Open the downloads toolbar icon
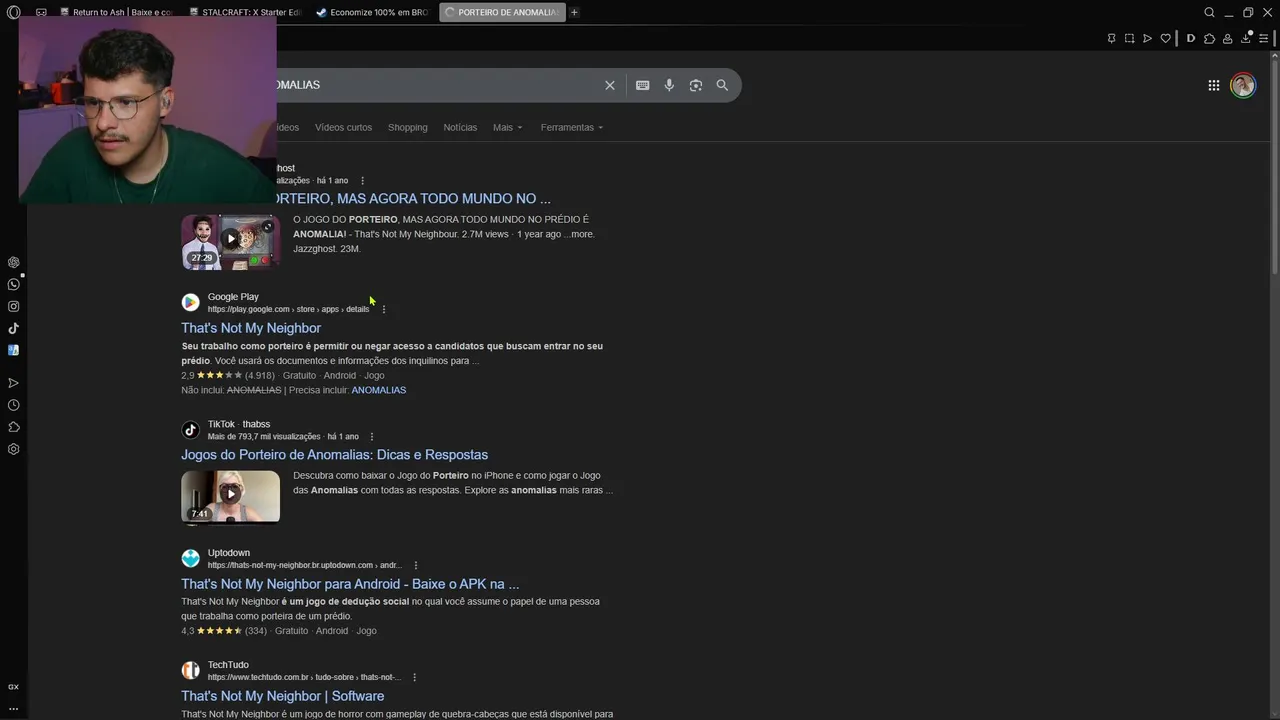 [x=1246, y=38]
